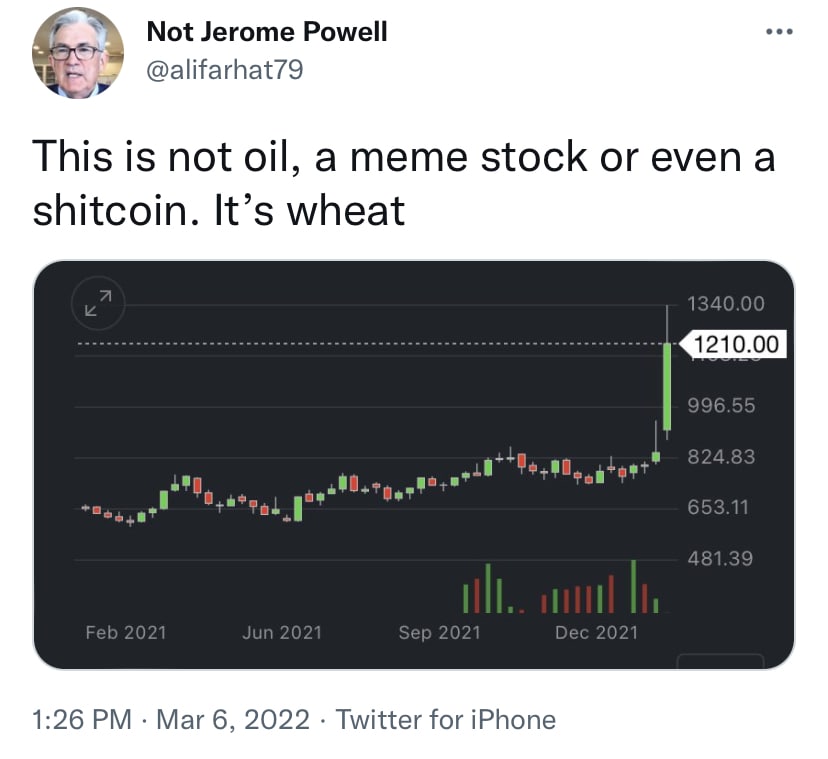The image size is (828, 759).
Task: Click the 996.55 price level label
Action: tap(721, 406)
